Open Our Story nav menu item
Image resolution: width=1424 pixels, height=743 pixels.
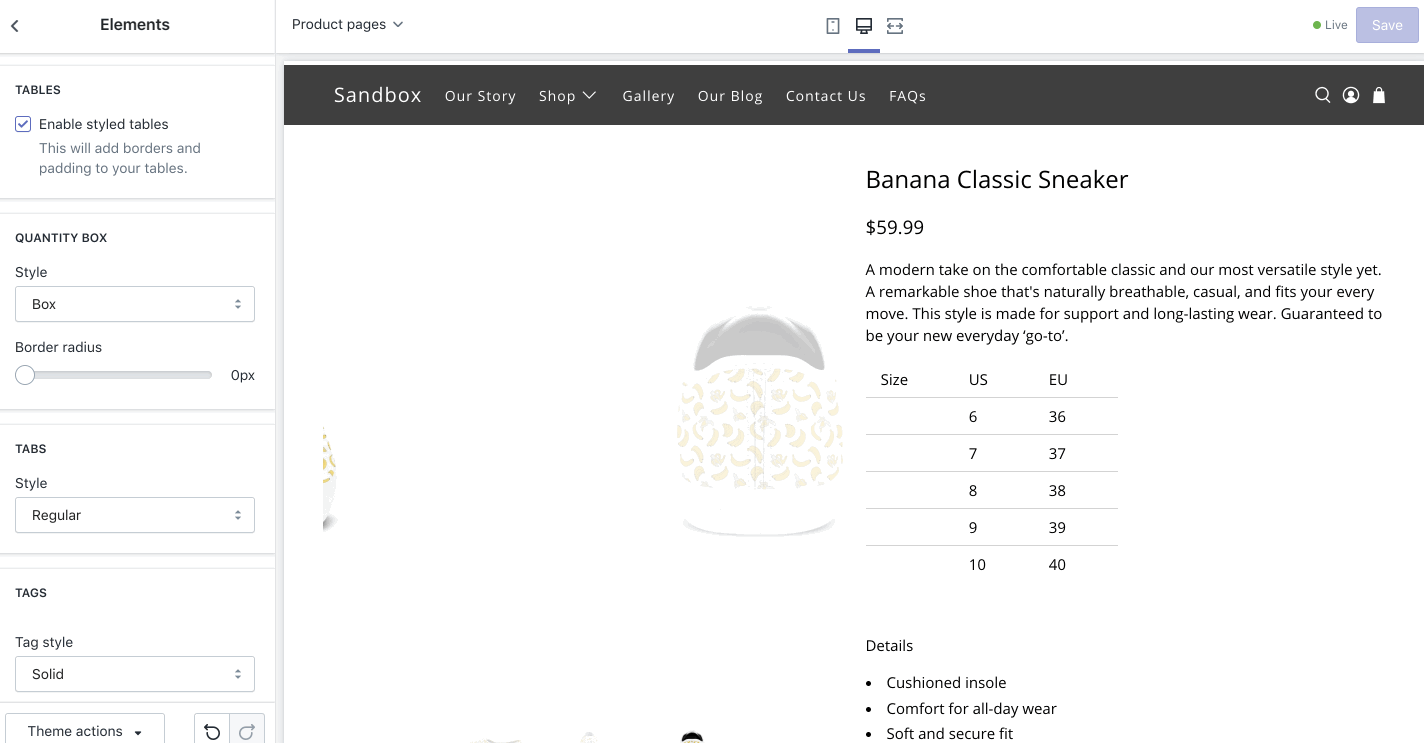[480, 96]
